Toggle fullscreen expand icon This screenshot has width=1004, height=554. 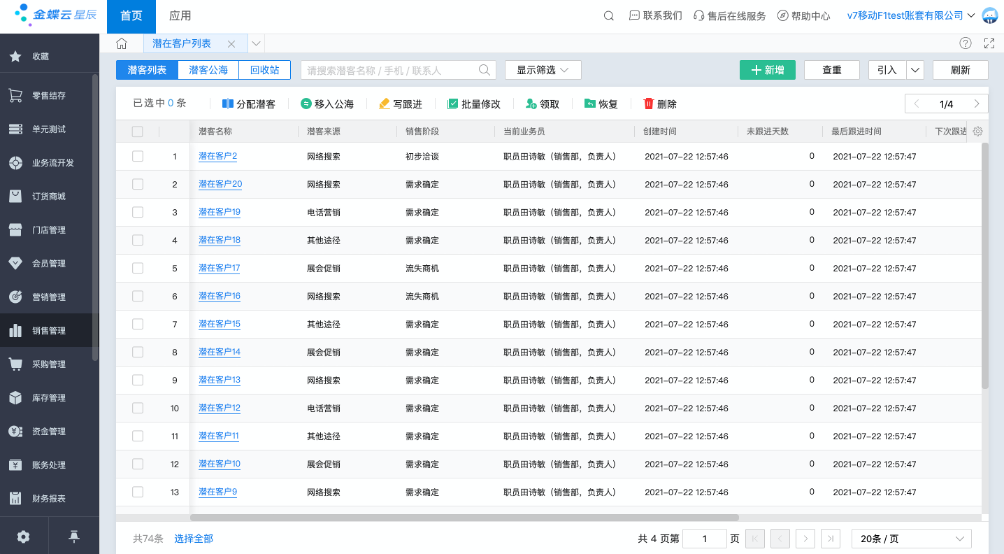coord(989,43)
